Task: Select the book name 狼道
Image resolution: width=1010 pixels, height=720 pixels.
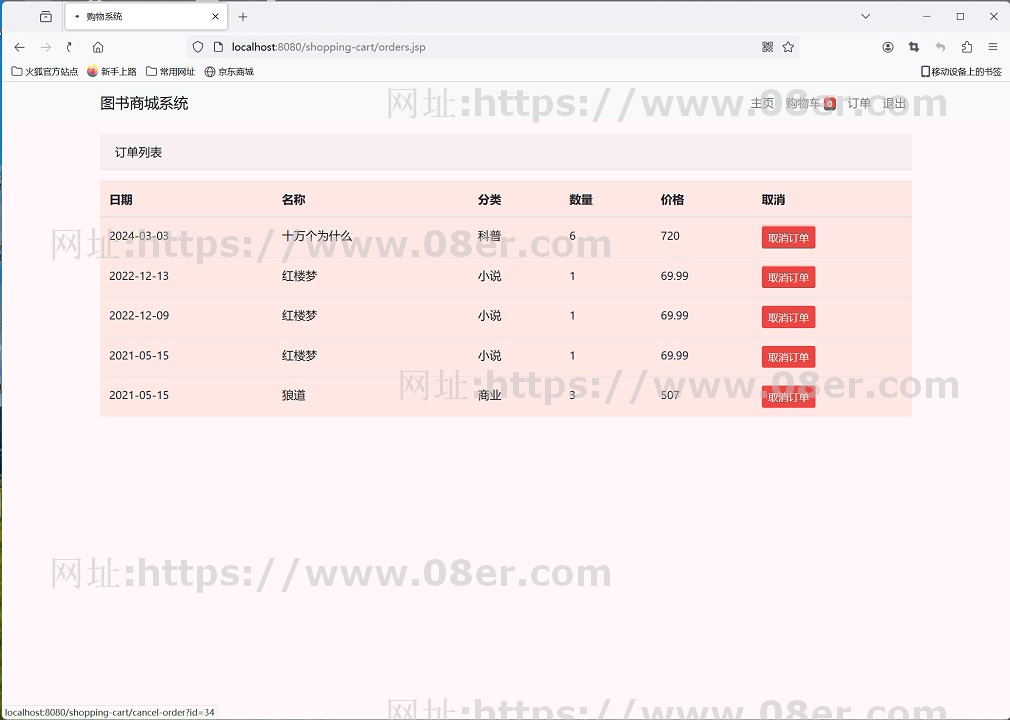Action: 294,395
